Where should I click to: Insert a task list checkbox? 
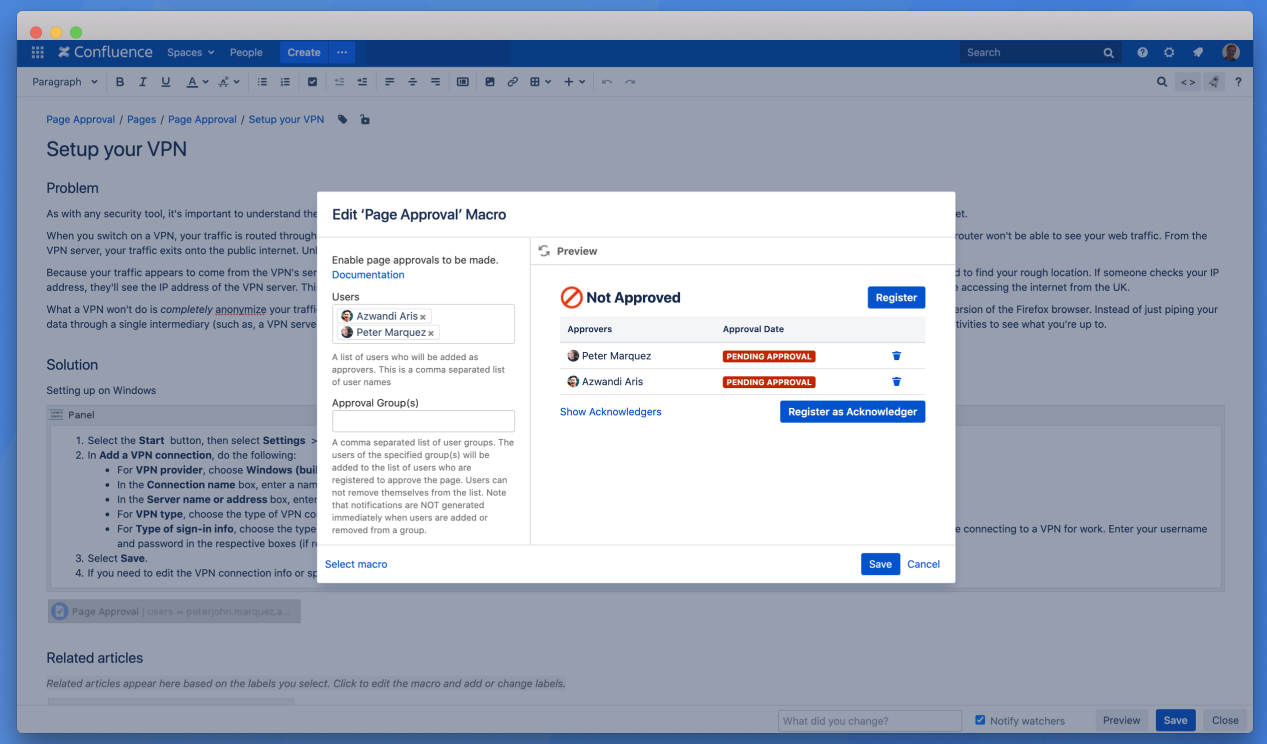313,82
